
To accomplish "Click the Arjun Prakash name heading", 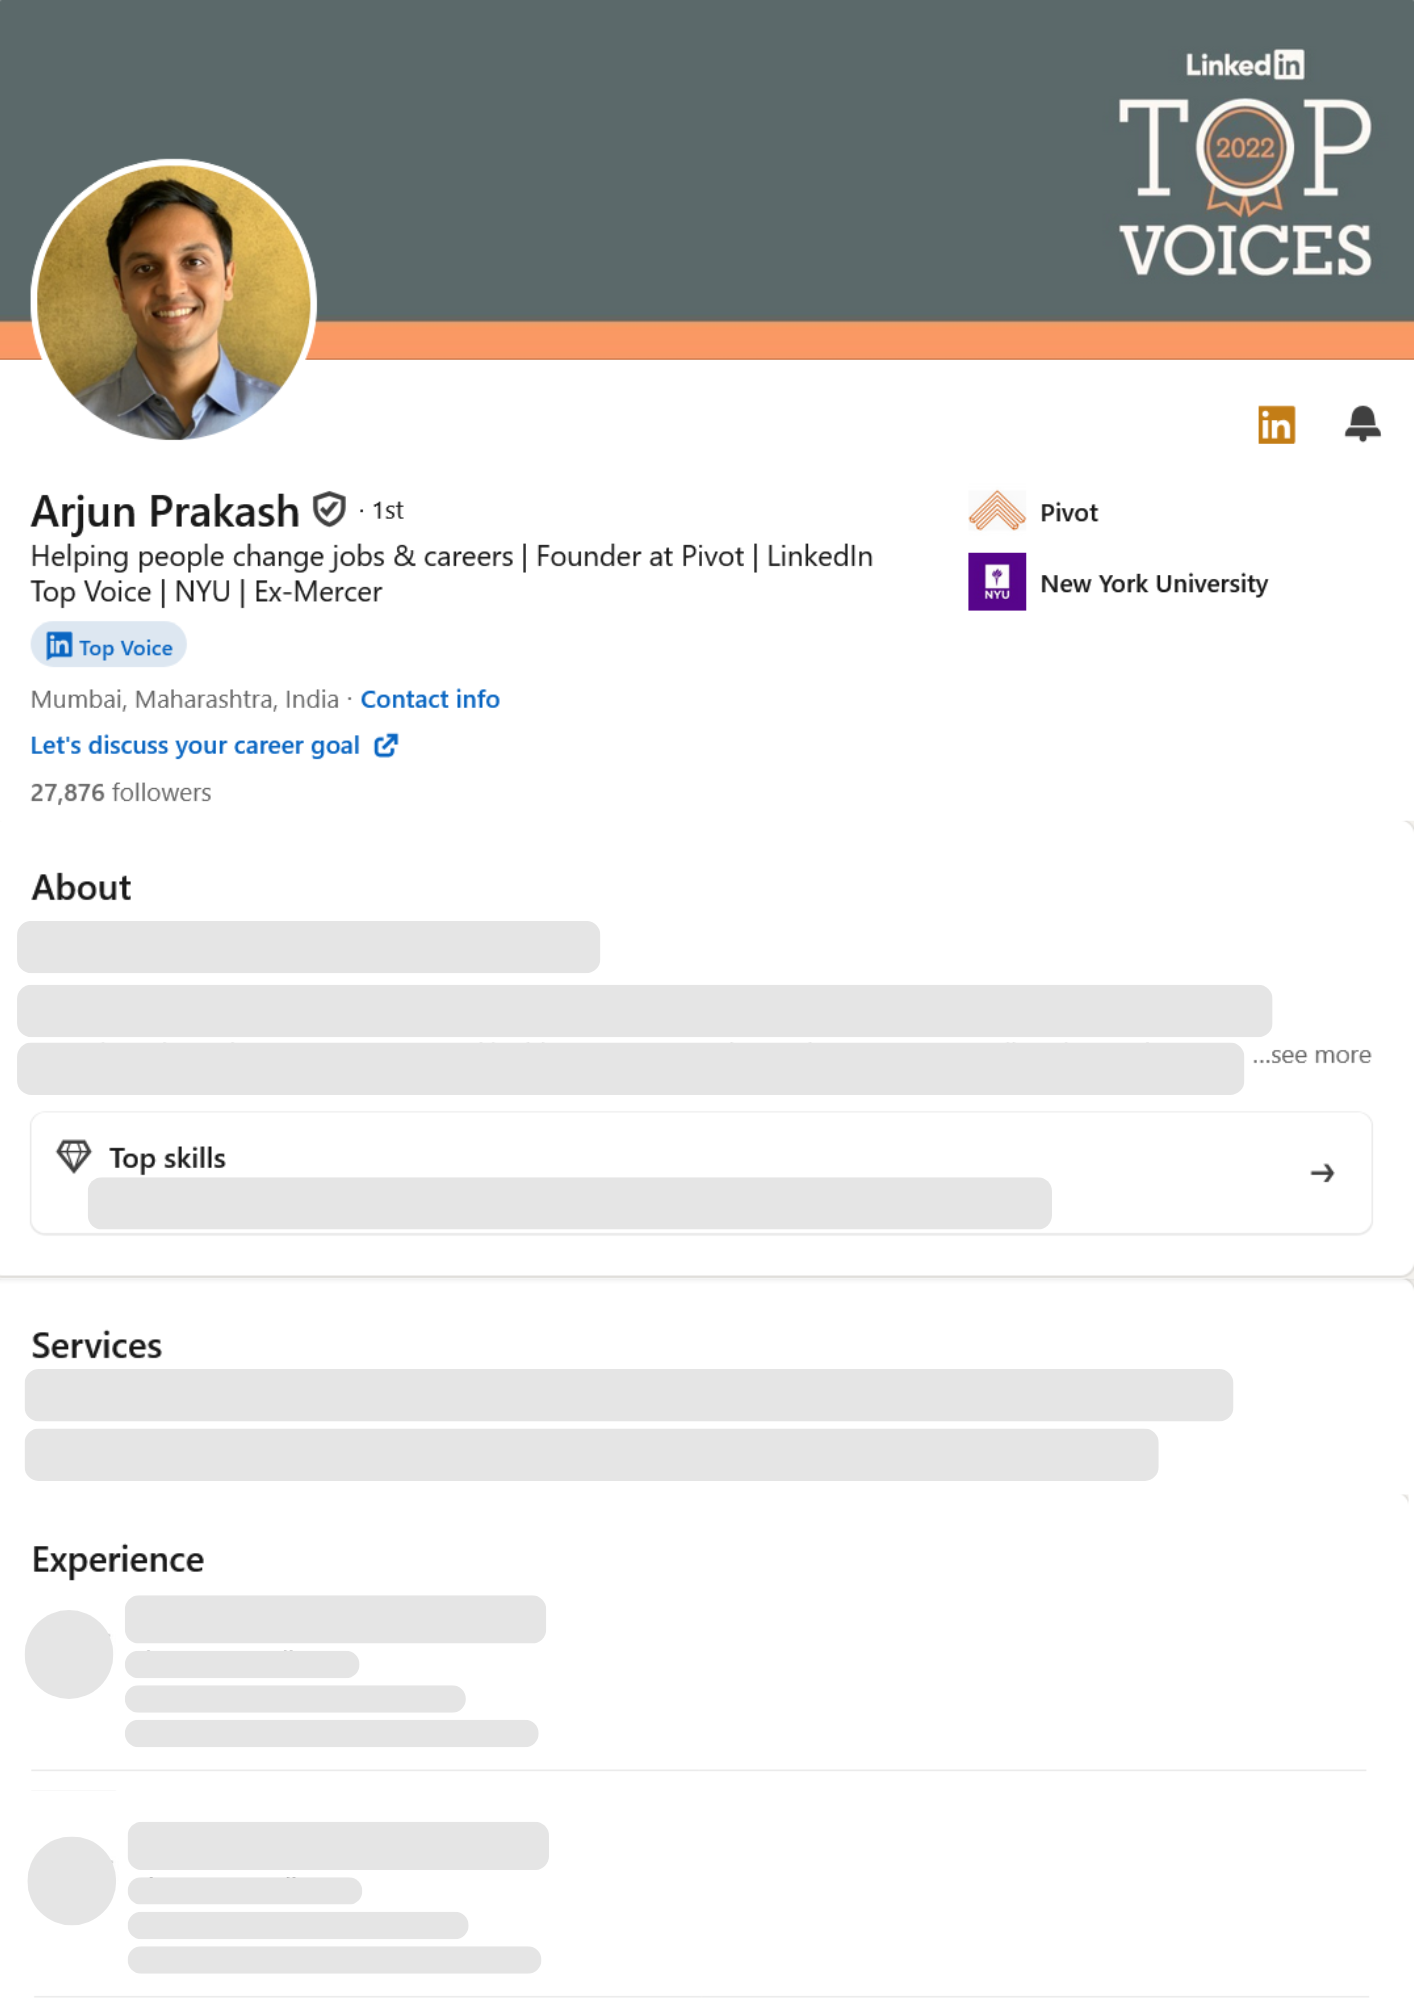I will tap(165, 511).
